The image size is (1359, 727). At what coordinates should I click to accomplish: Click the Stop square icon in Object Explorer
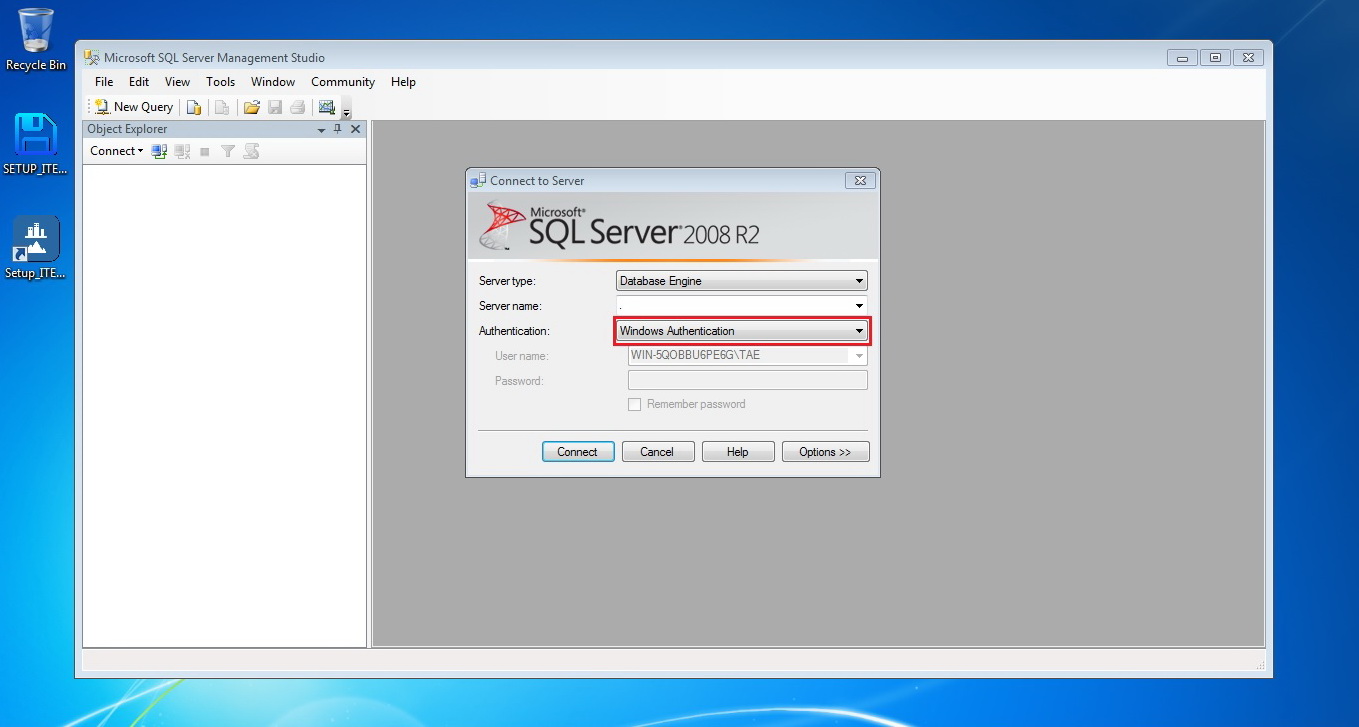pos(205,151)
